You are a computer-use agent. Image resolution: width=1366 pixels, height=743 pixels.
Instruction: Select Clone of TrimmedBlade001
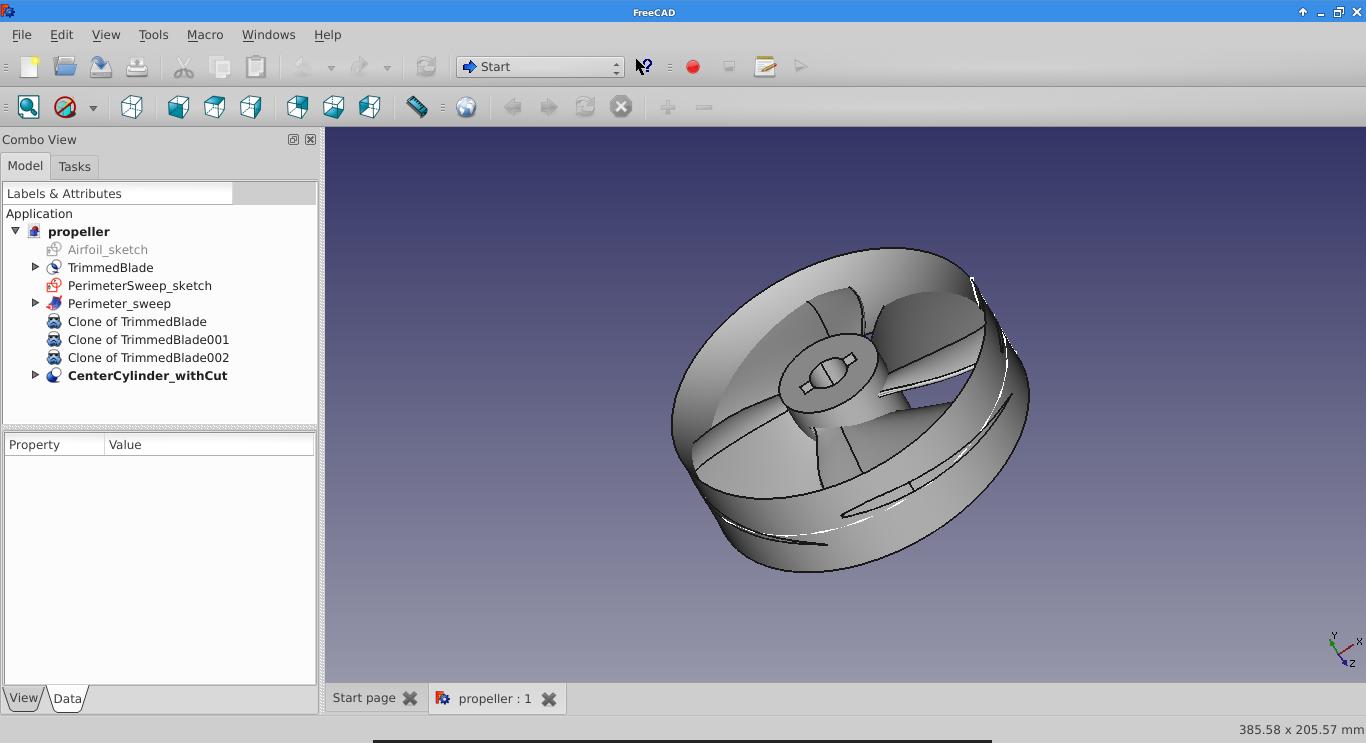click(148, 339)
